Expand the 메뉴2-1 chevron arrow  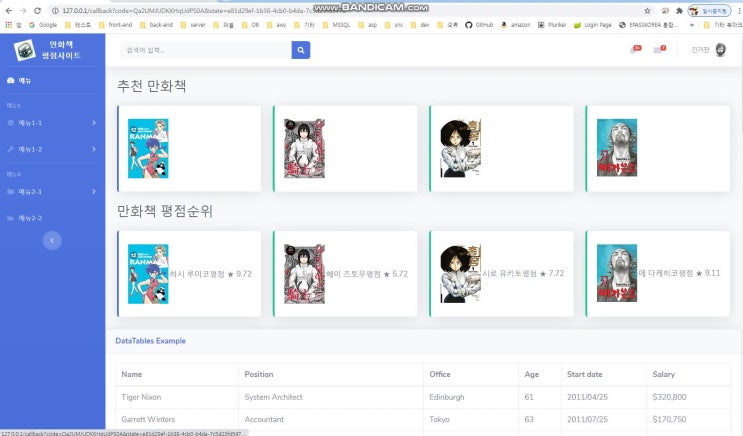[x=94, y=191]
